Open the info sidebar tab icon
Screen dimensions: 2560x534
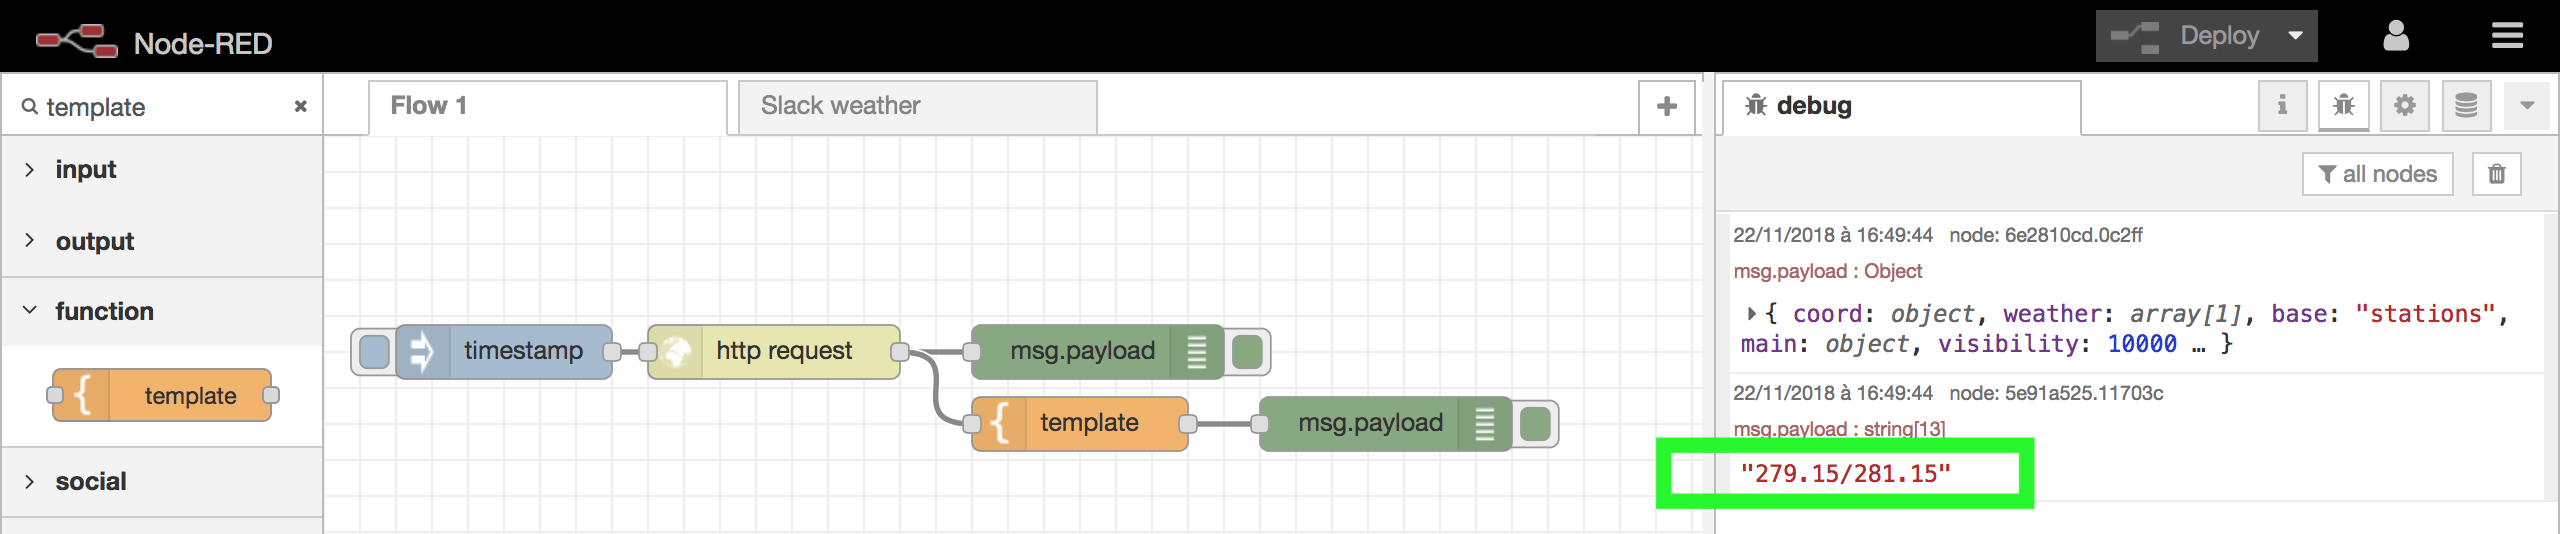[x=2282, y=106]
